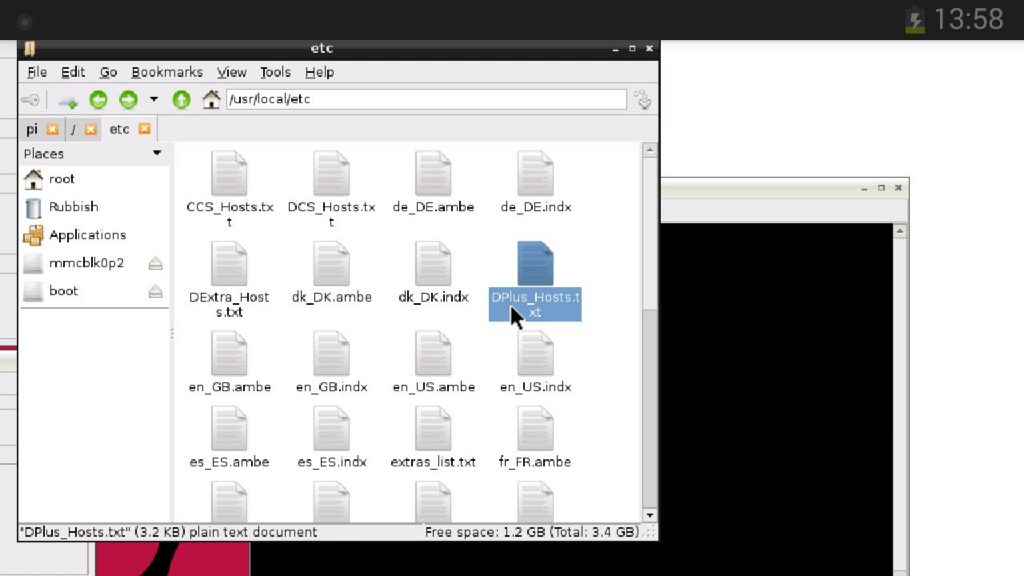Screen dimensions: 1024x576
Task: Select the en_US.indx file icon
Action: (x=535, y=354)
